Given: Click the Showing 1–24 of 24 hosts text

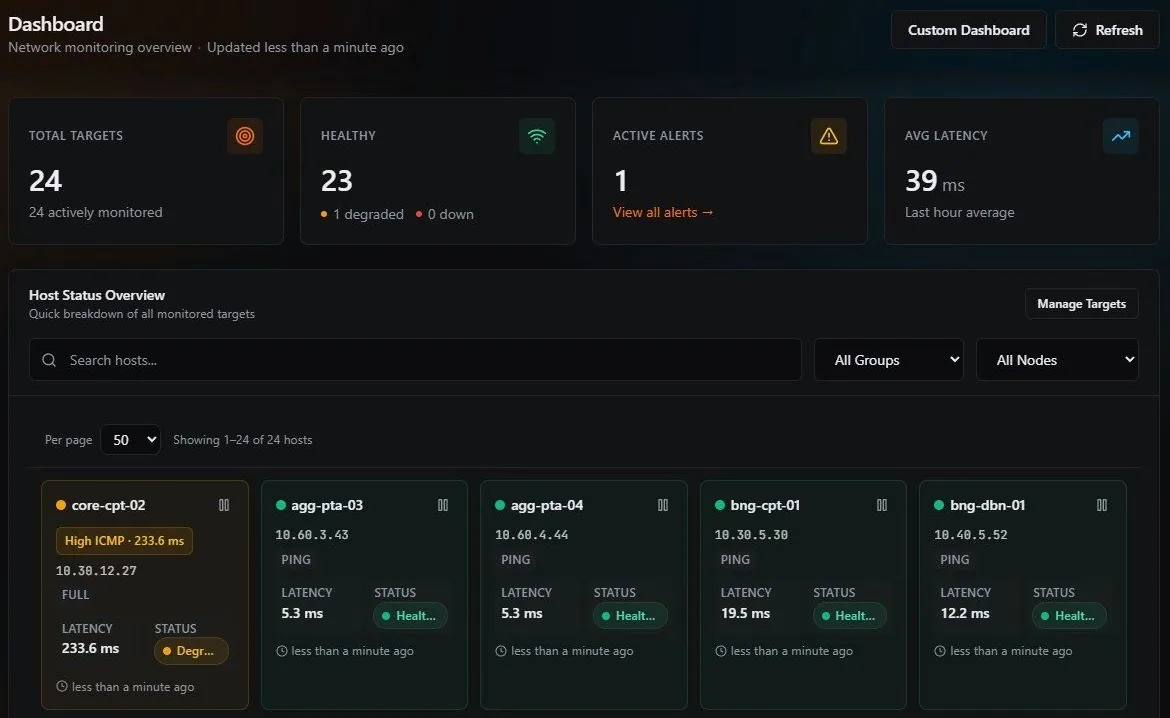Looking at the screenshot, I should click(x=243, y=440).
